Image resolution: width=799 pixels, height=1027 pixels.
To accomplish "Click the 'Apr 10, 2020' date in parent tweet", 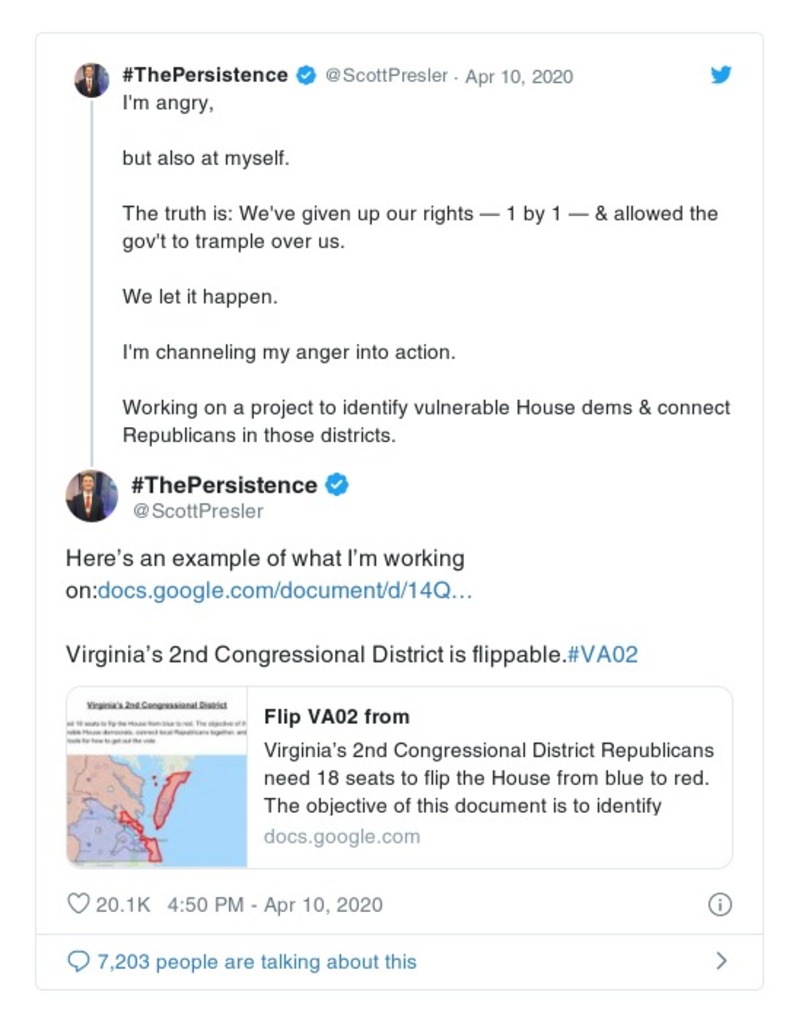I will pyautogui.click(x=519, y=76).
